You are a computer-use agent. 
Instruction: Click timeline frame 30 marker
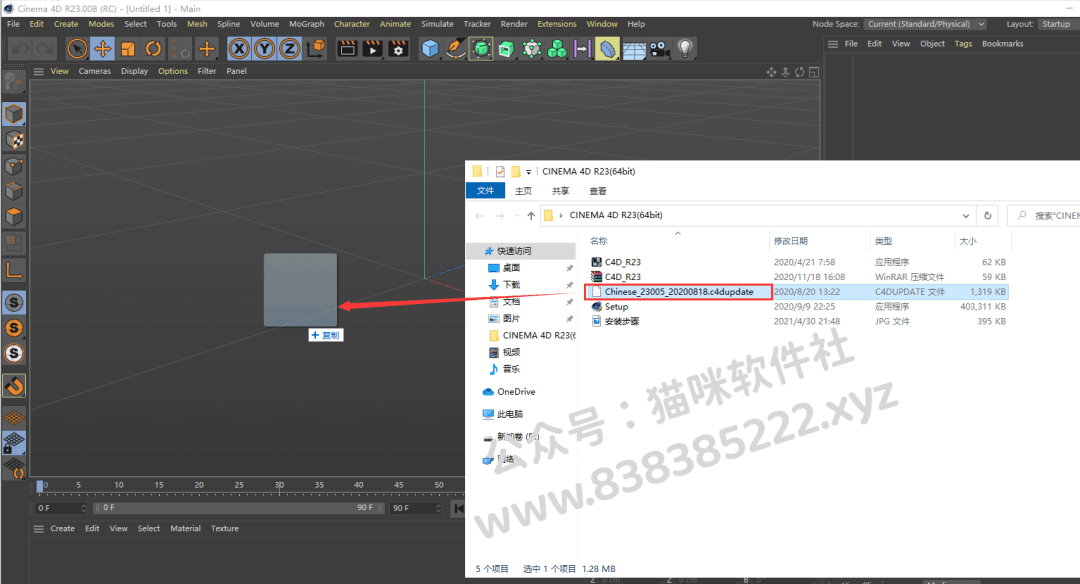(x=279, y=486)
